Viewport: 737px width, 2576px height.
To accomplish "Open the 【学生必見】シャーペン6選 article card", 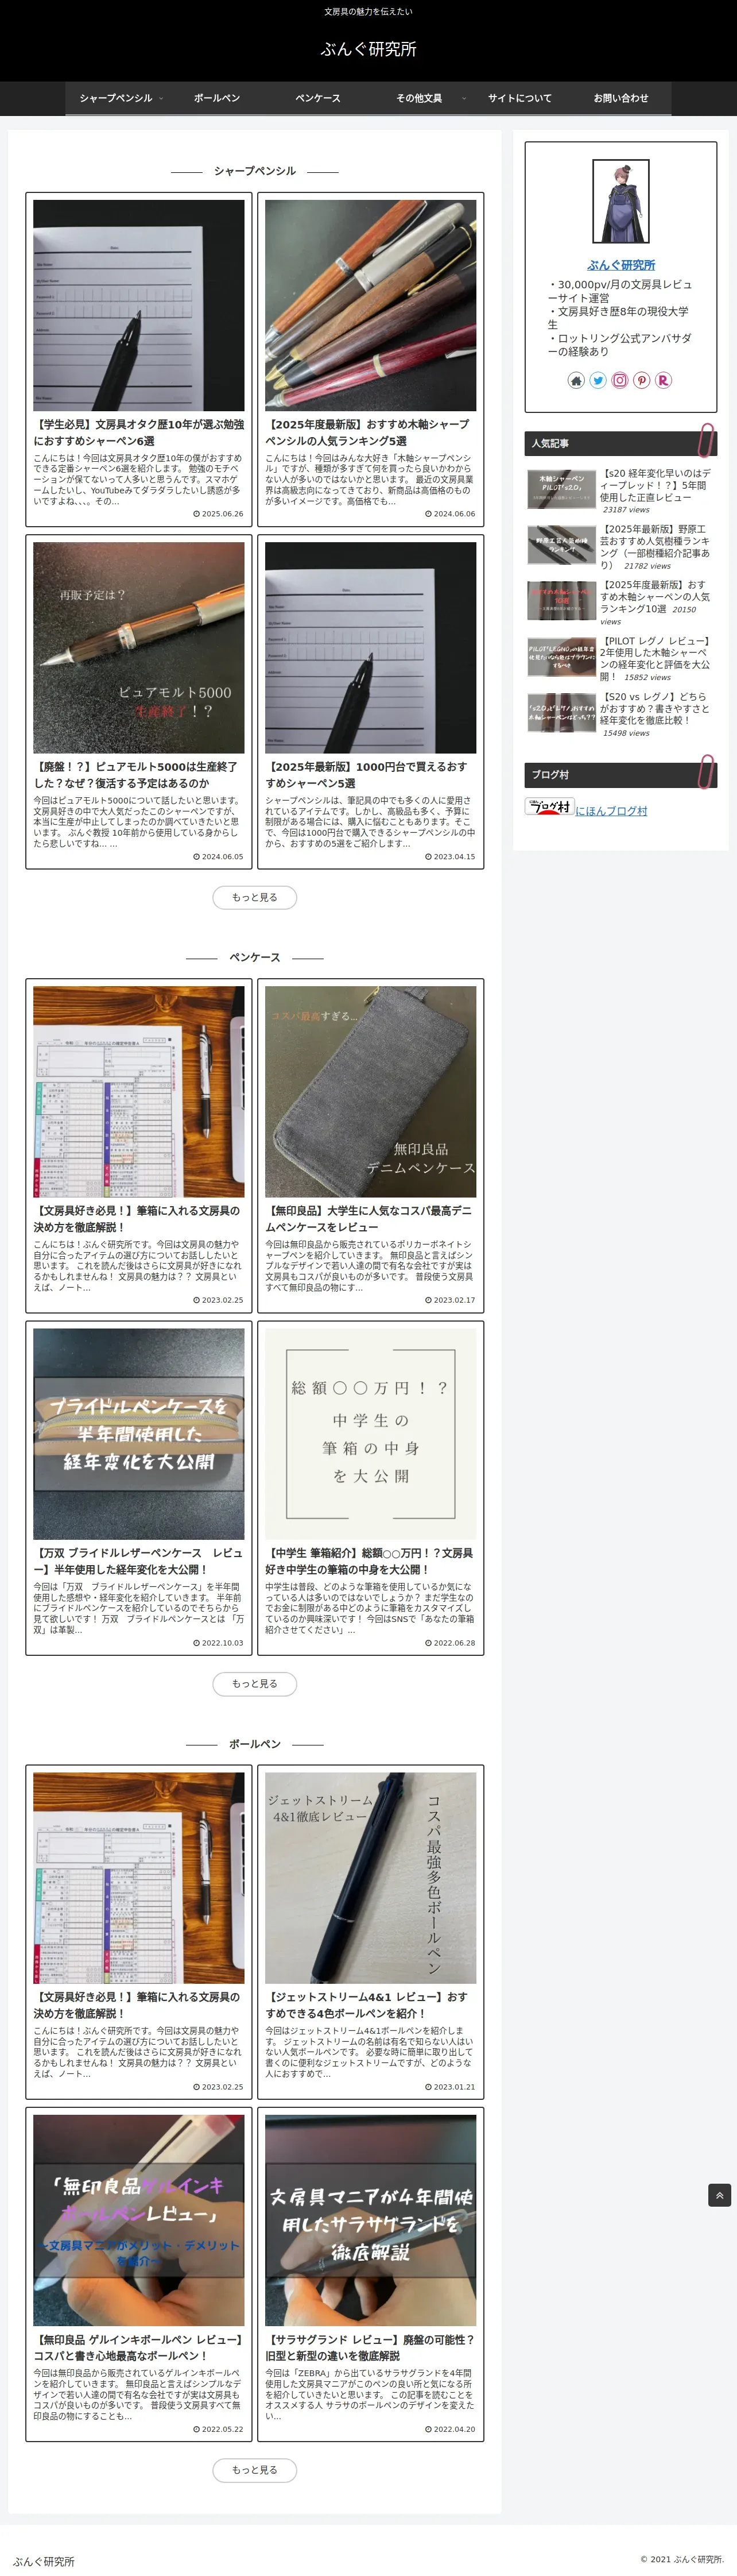I will point(139,360).
